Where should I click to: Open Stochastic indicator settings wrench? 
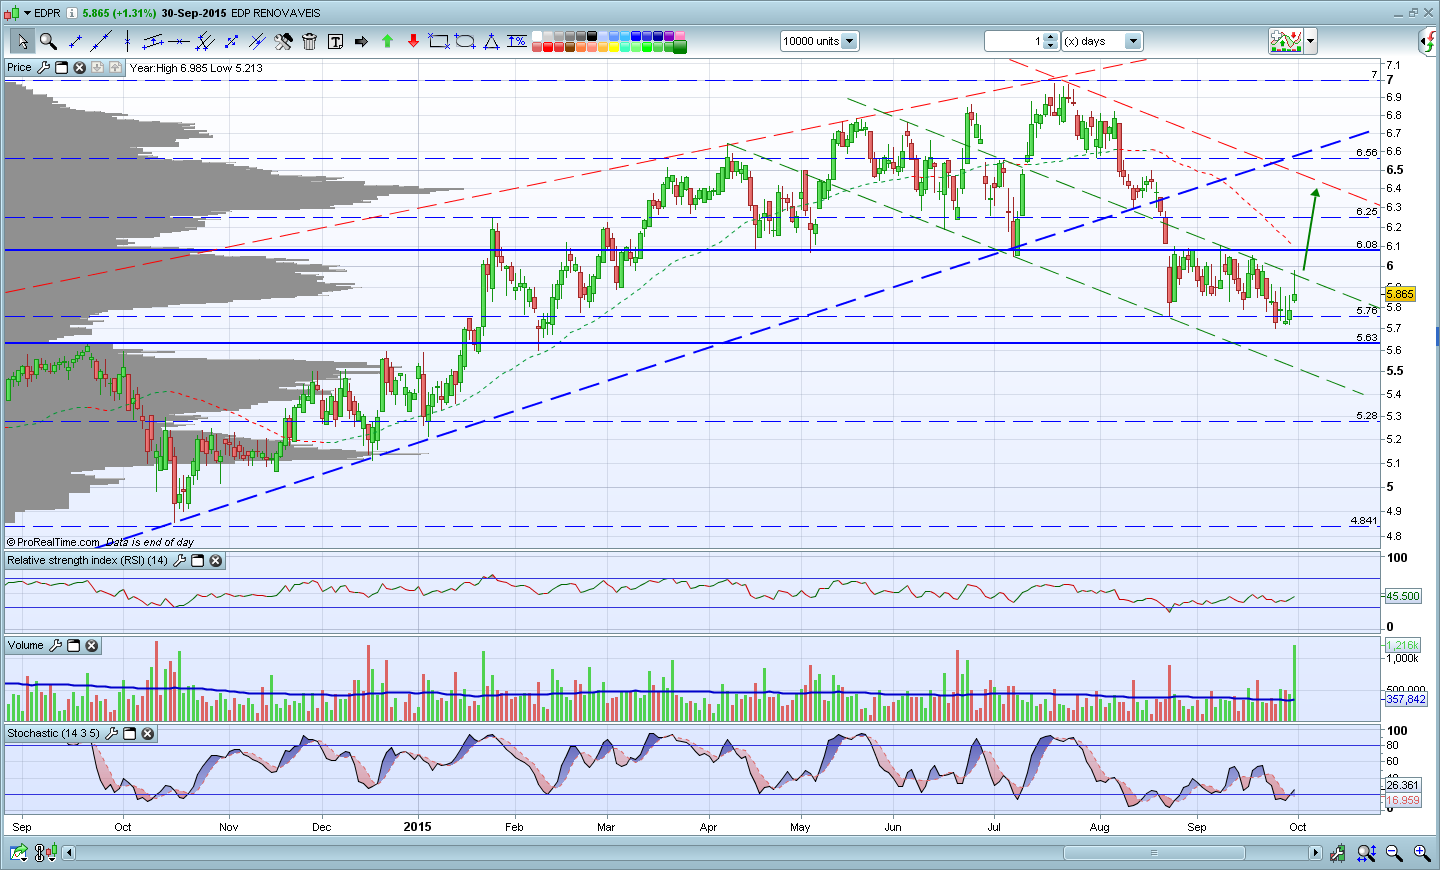[x=112, y=734]
